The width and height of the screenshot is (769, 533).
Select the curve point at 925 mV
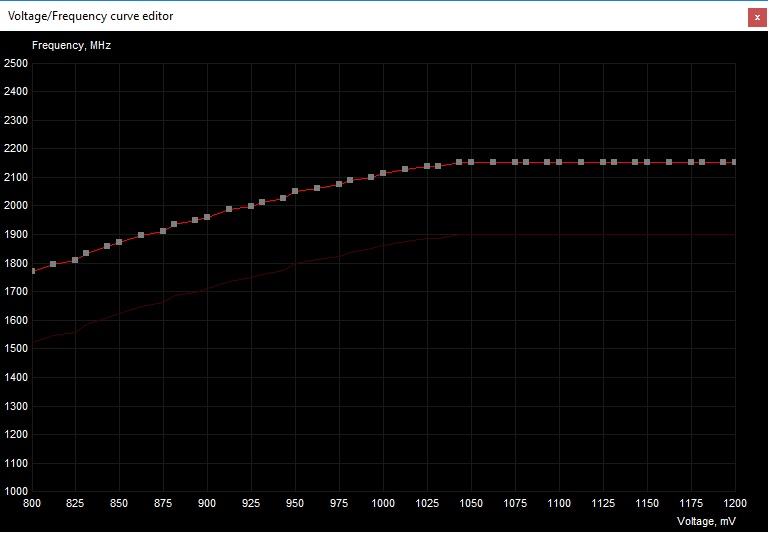(x=251, y=206)
